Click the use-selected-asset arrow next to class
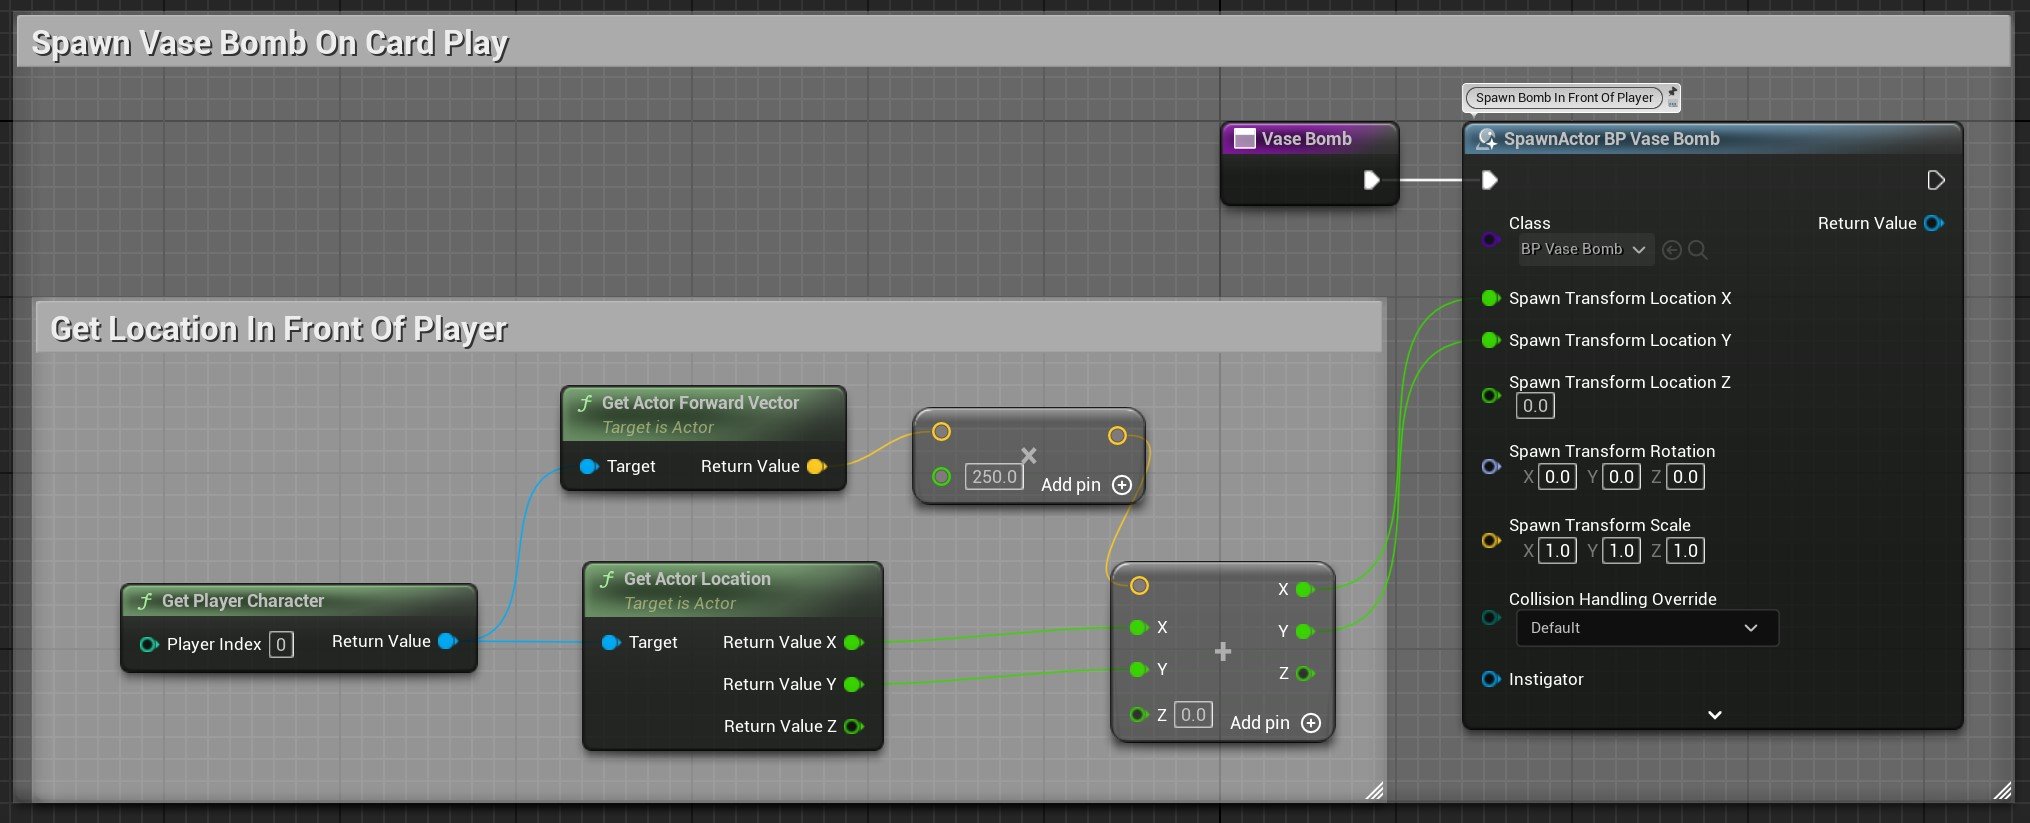This screenshot has height=823, width=2030. click(x=1671, y=250)
